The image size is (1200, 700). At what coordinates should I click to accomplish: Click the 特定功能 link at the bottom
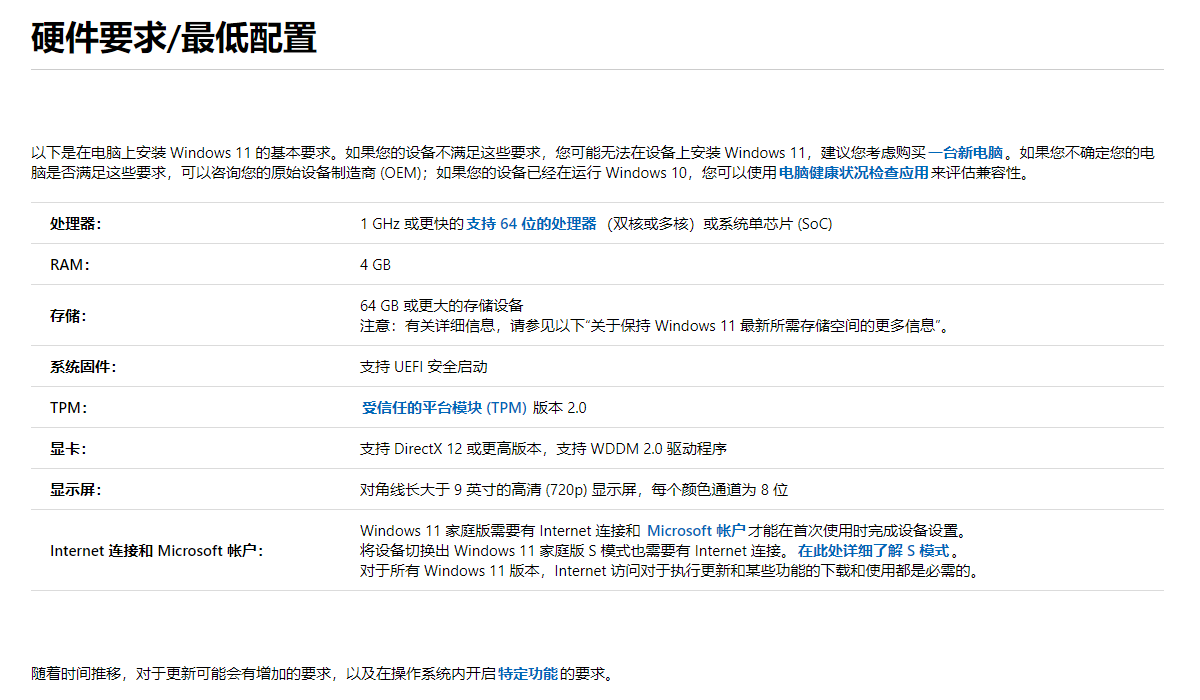click(528, 674)
